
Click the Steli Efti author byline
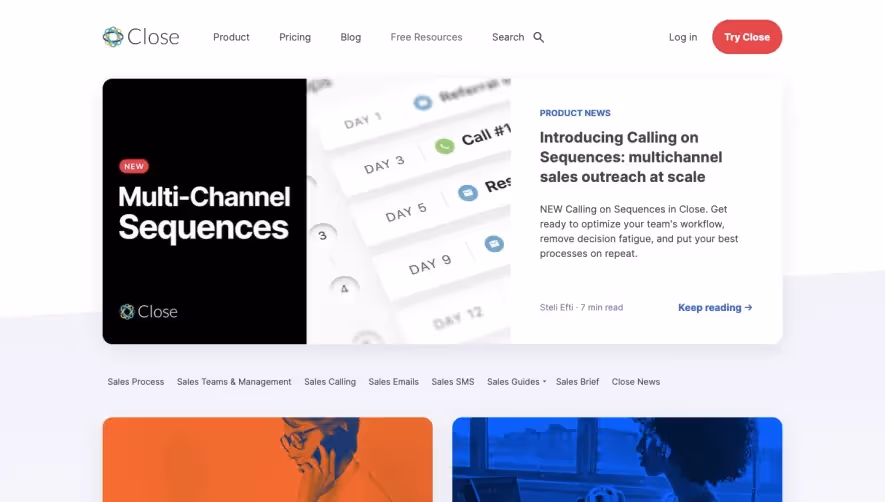[x=556, y=307]
